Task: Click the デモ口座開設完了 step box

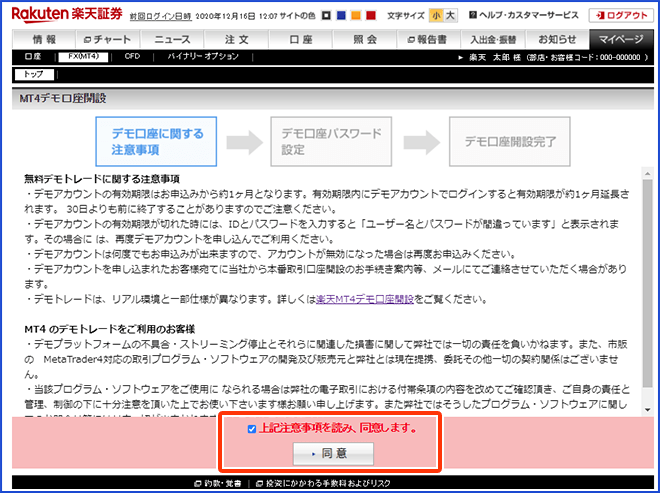Action: [510, 141]
